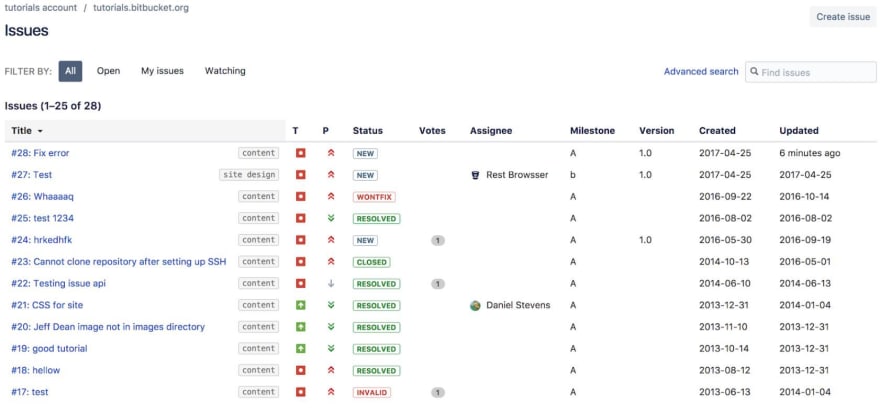The height and width of the screenshot is (412, 880).
Task: Focus the Find issues search field
Action: (x=810, y=72)
